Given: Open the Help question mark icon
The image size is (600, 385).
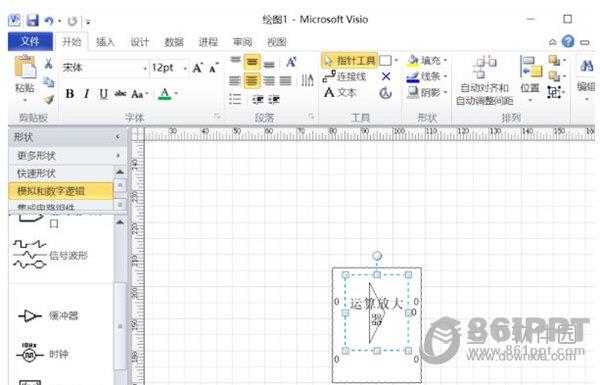Looking at the screenshot, I should tap(568, 41).
